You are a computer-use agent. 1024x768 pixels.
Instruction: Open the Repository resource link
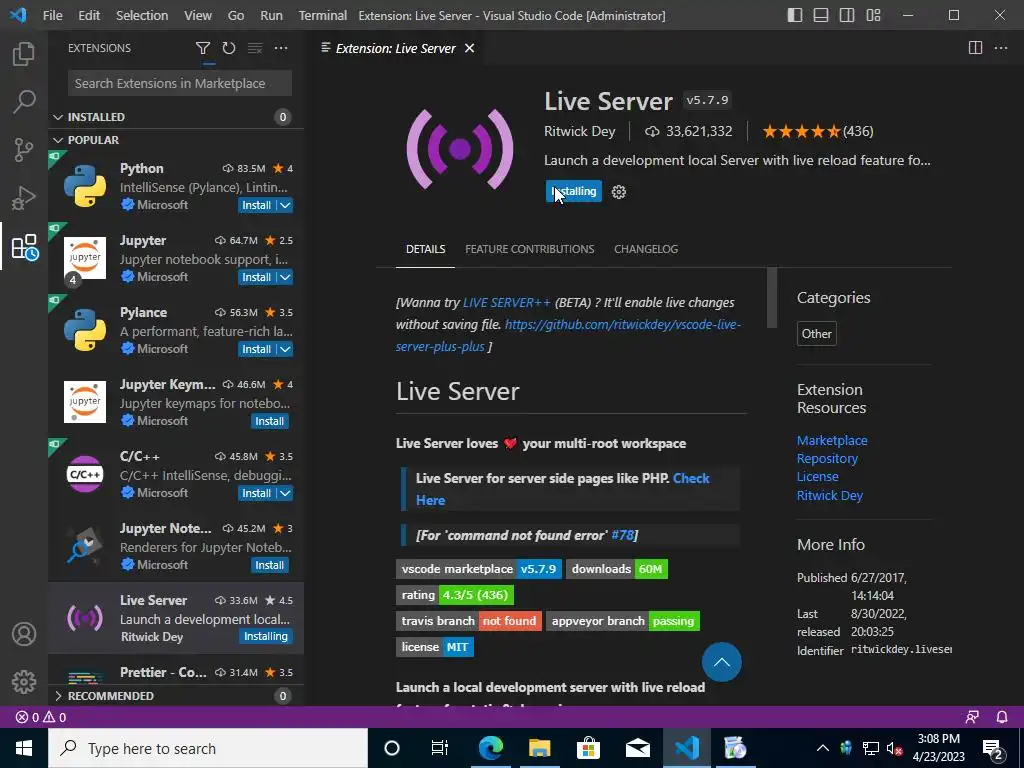[x=827, y=458]
